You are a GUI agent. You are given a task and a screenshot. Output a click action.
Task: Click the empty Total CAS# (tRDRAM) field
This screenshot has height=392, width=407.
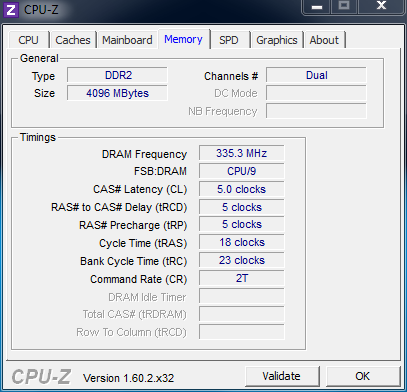(242, 314)
